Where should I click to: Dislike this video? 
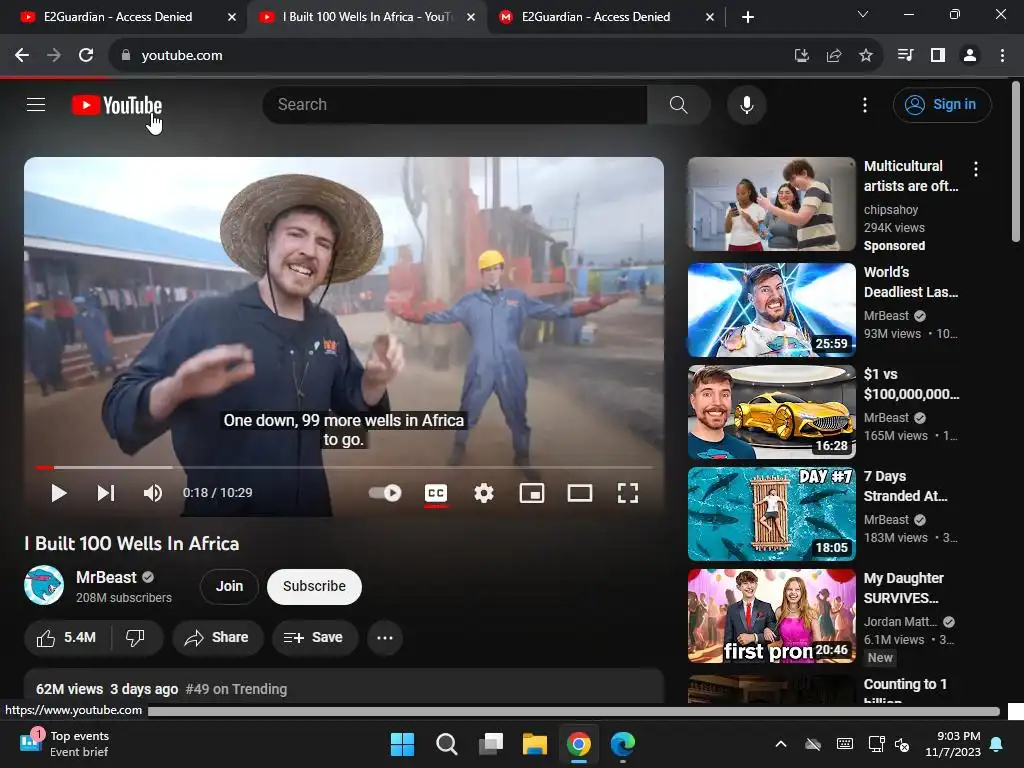tap(135, 637)
